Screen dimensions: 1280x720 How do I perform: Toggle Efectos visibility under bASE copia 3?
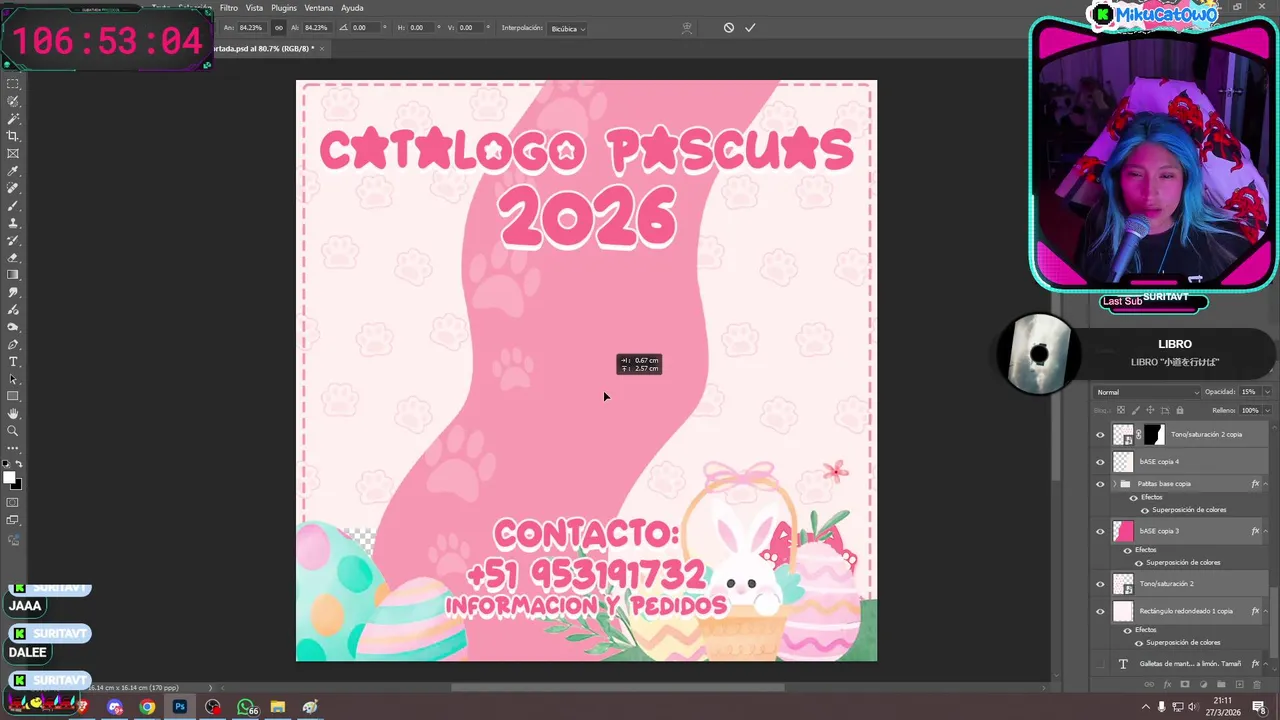pos(1128,550)
